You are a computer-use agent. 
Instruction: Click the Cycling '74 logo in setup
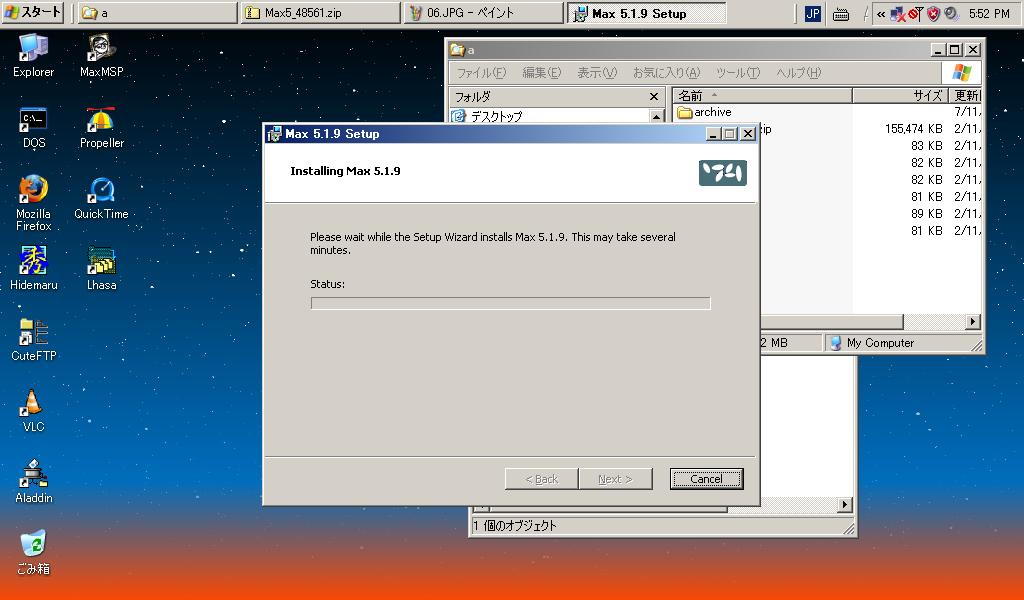coord(722,173)
